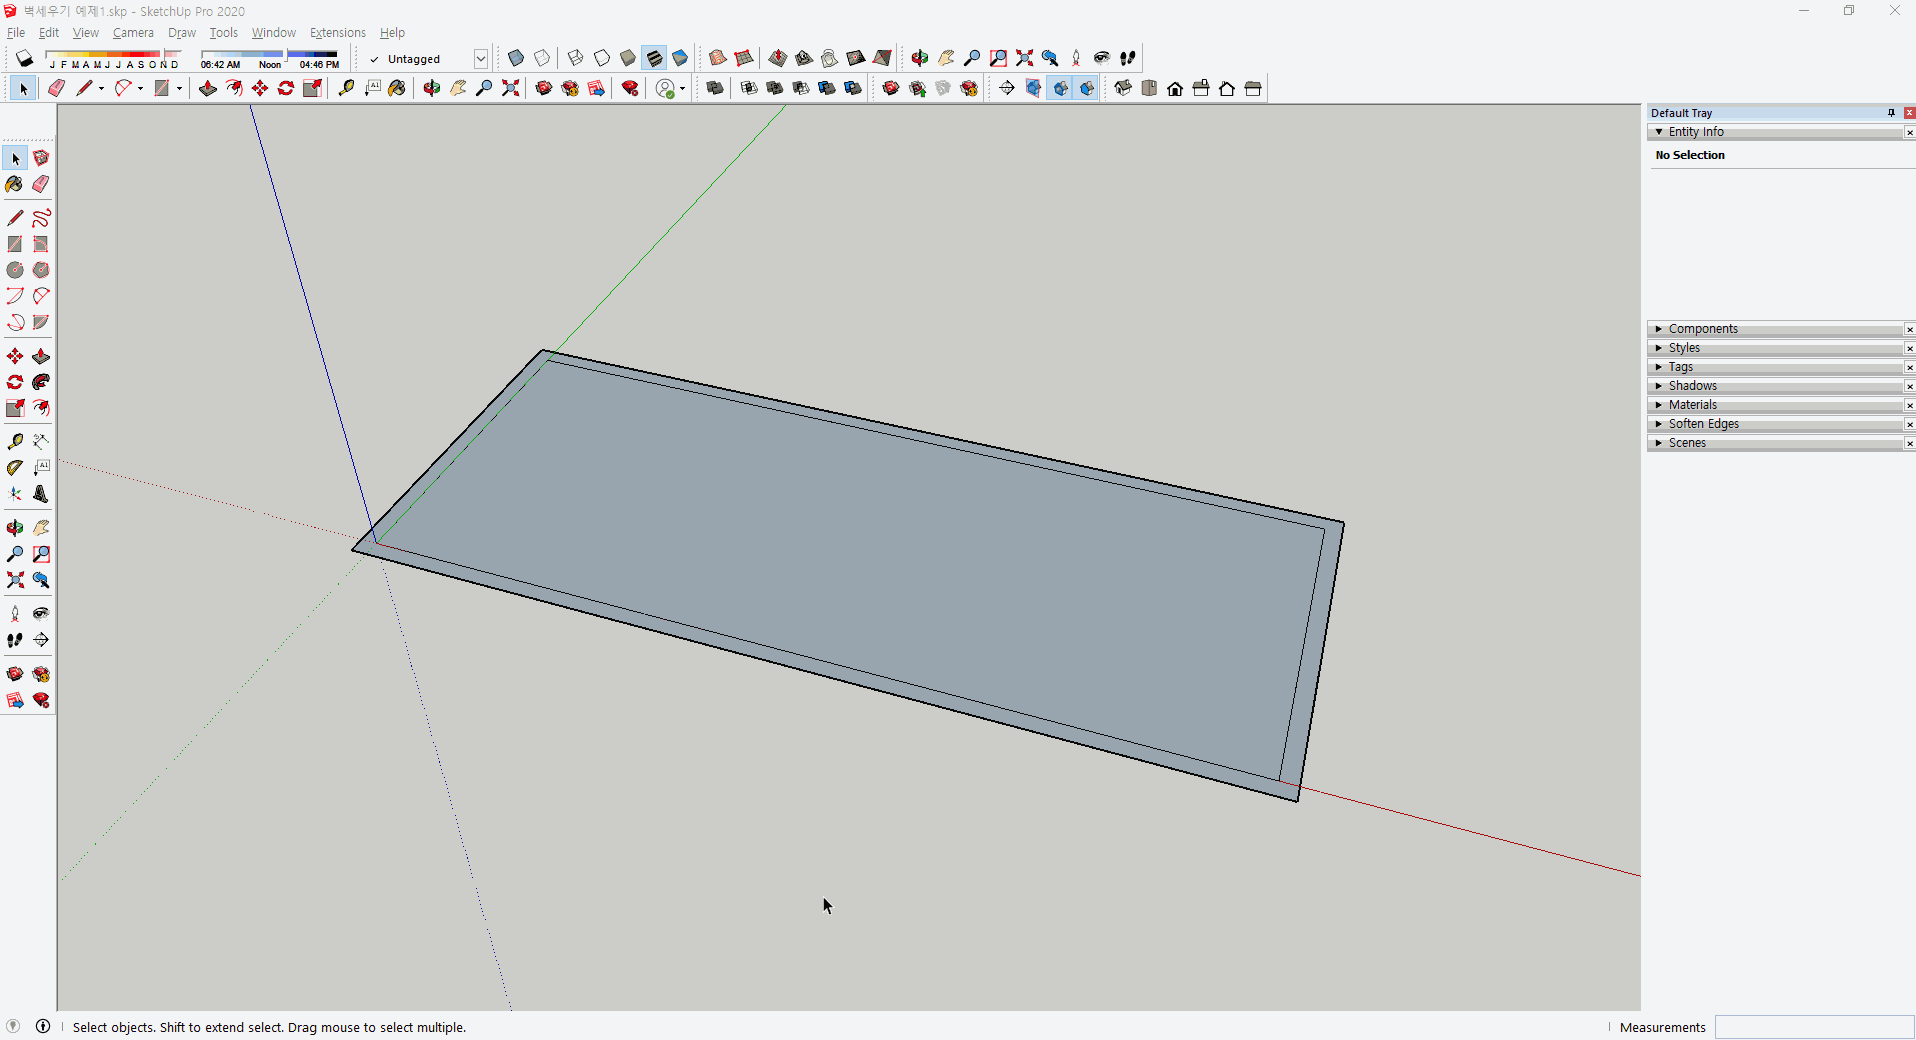This screenshot has width=1916, height=1040.
Task: Select the Make Component tool
Action: (x=41, y=158)
